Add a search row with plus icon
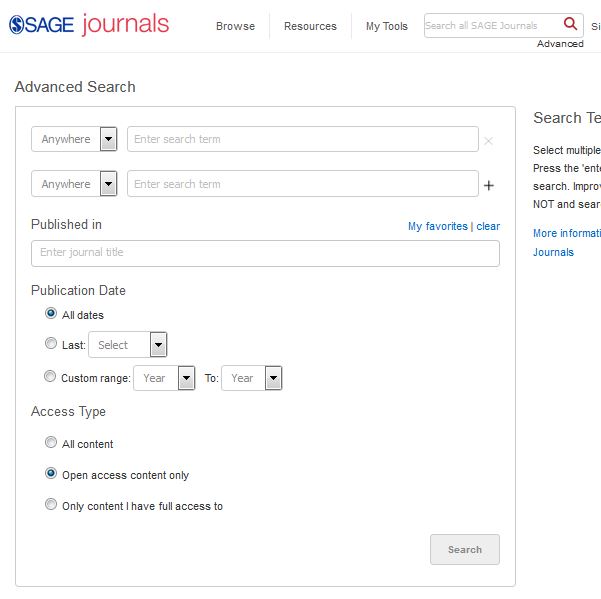Viewport: 601px width, 599px height. [x=489, y=185]
